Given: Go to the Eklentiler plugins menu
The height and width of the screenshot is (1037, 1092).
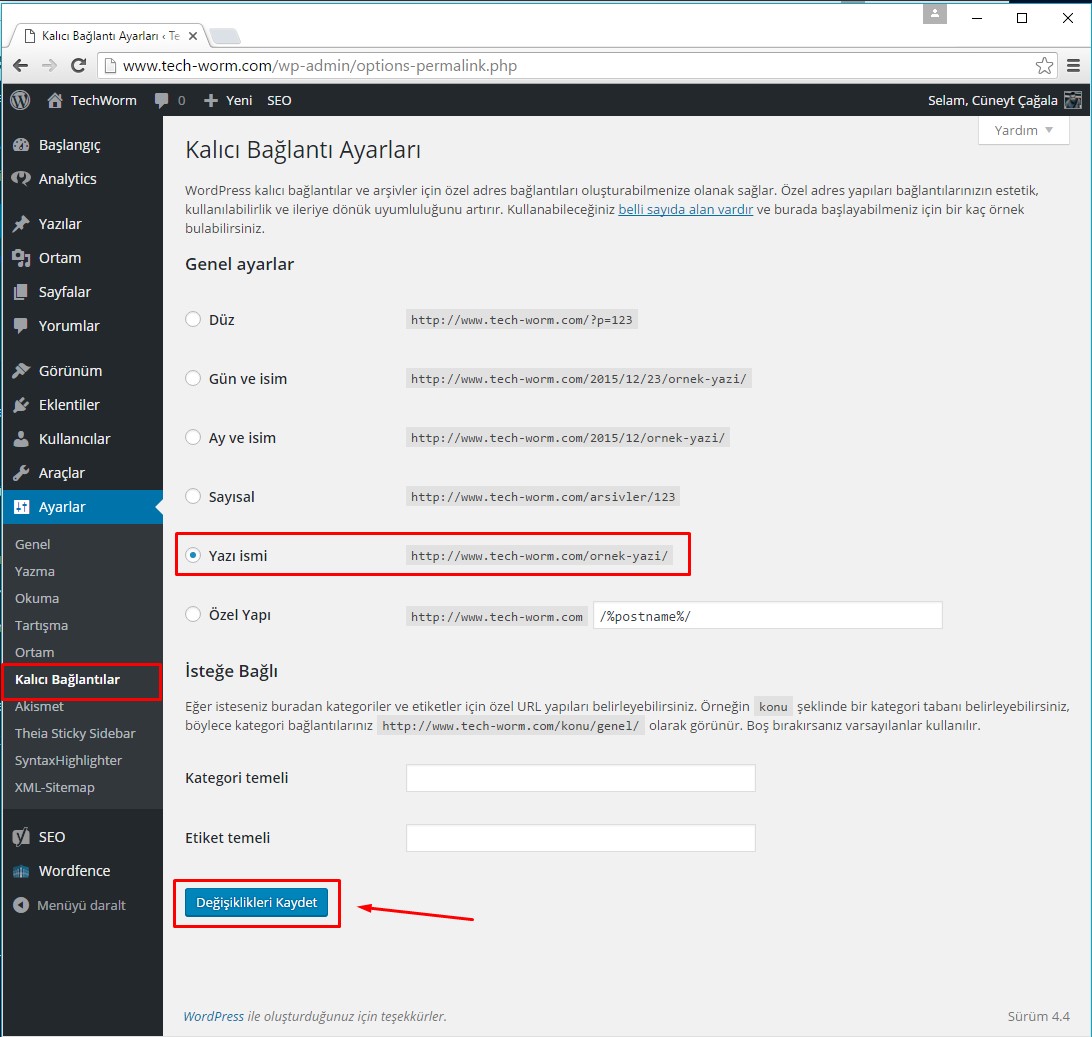Looking at the screenshot, I should 68,405.
